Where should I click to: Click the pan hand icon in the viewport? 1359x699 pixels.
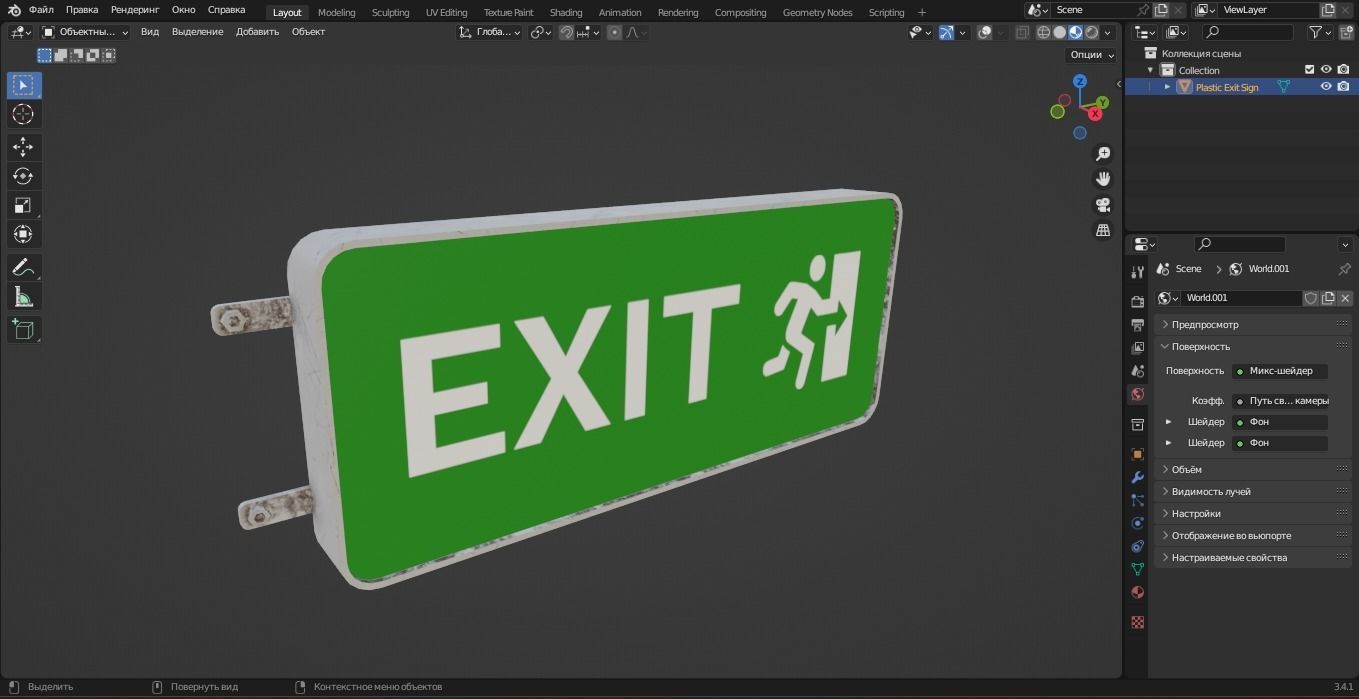pos(1103,179)
